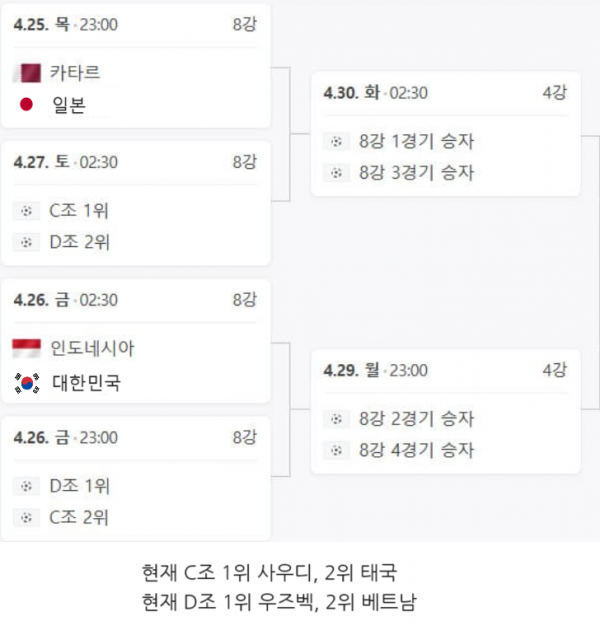Open the 4.27 토 02:30 quarterfinal card
600x630 pixels.
136,203
